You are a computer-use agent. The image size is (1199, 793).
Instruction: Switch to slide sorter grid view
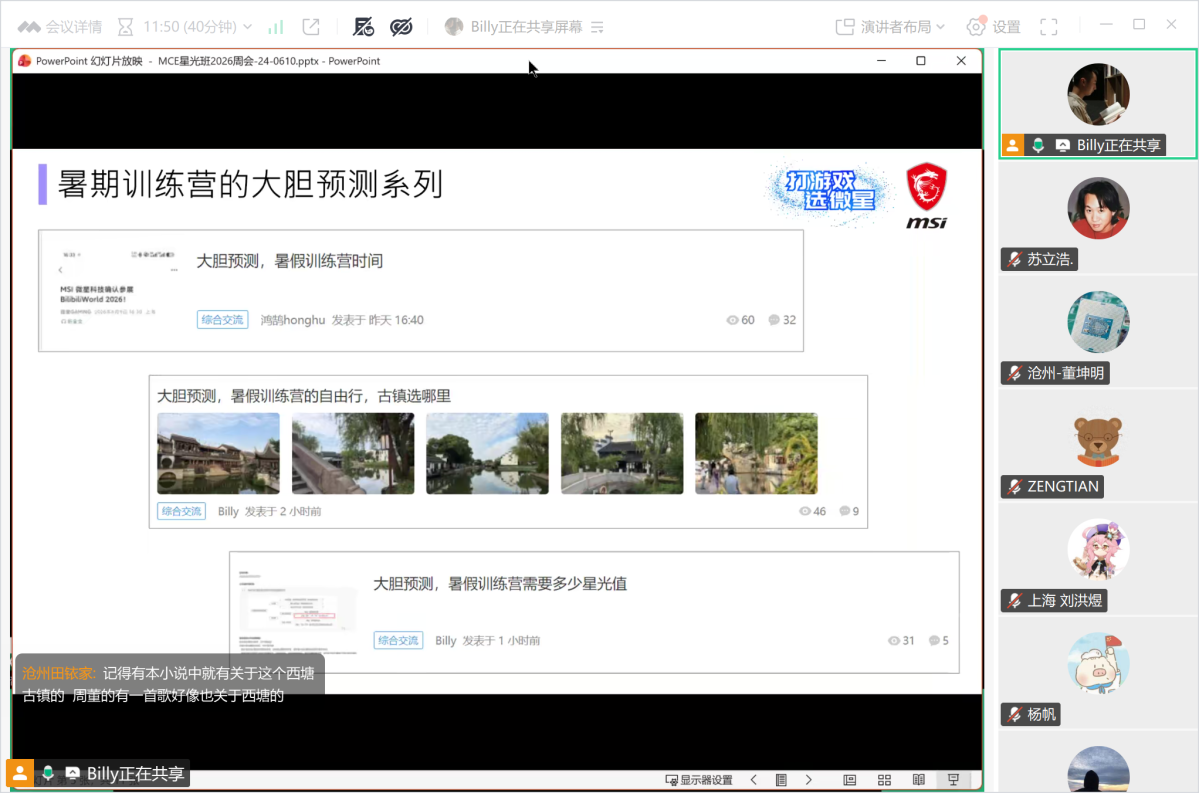tap(885, 780)
